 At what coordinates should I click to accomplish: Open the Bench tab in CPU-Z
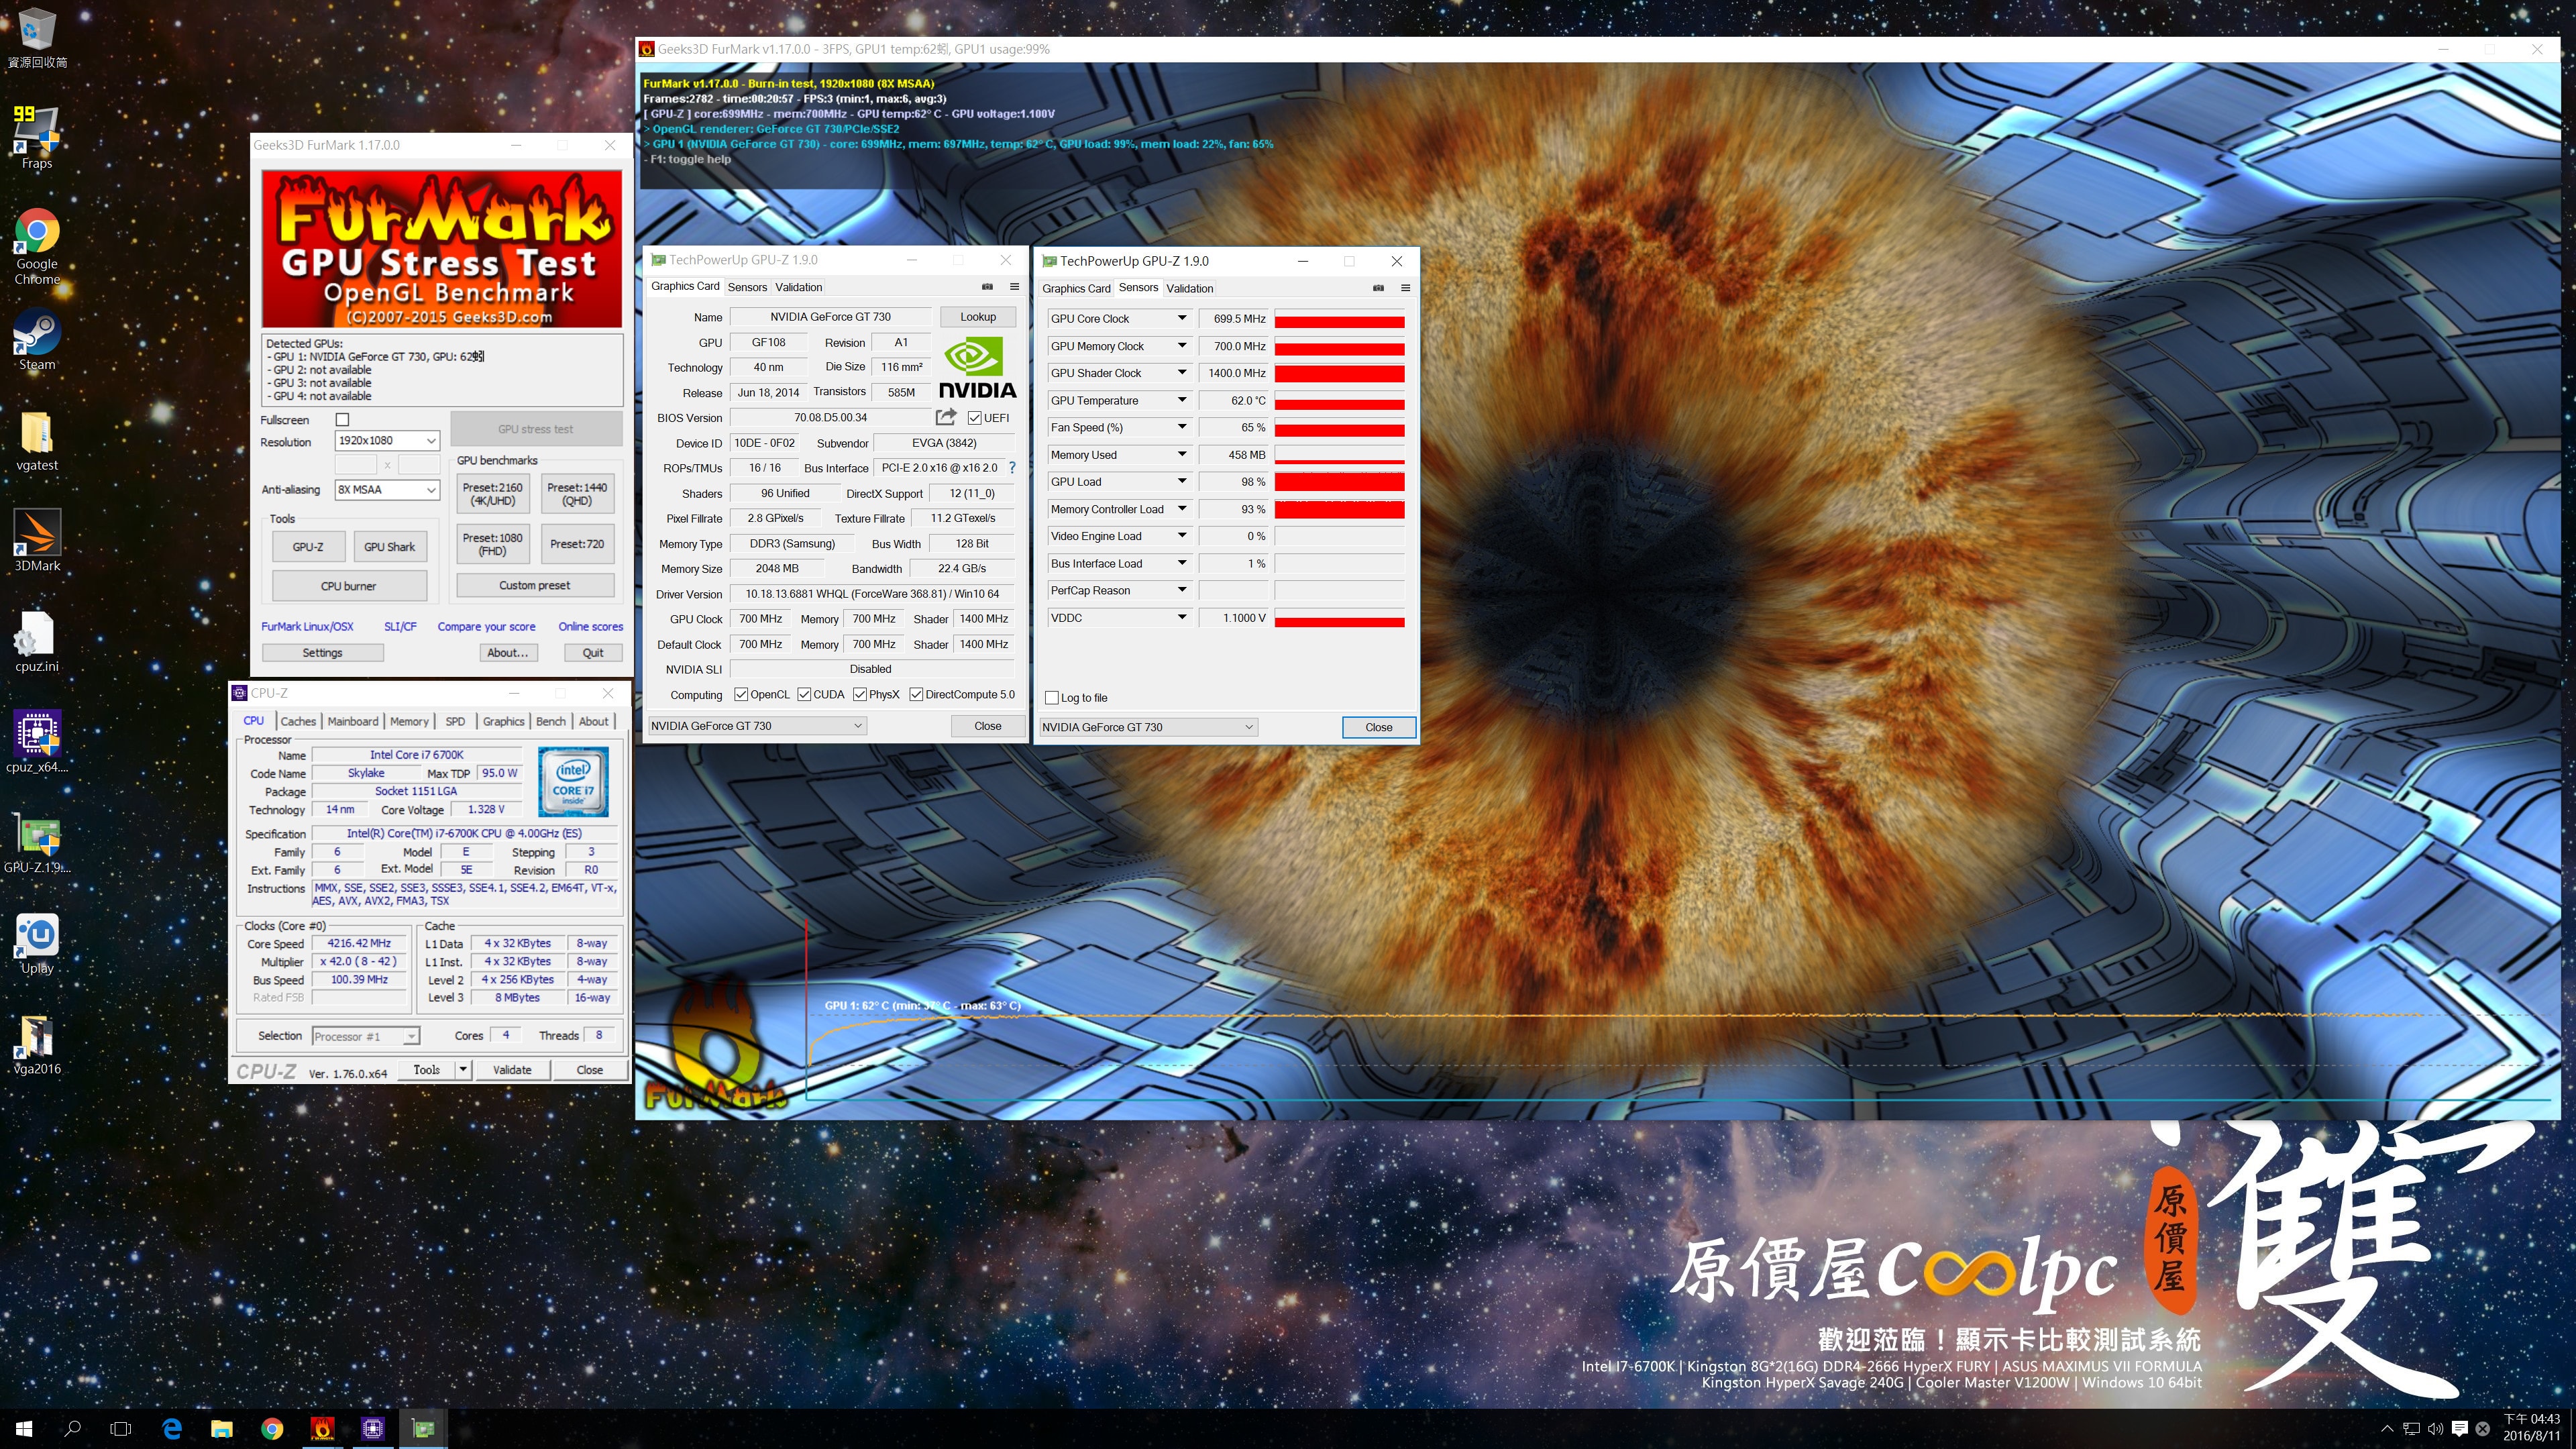click(x=550, y=721)
